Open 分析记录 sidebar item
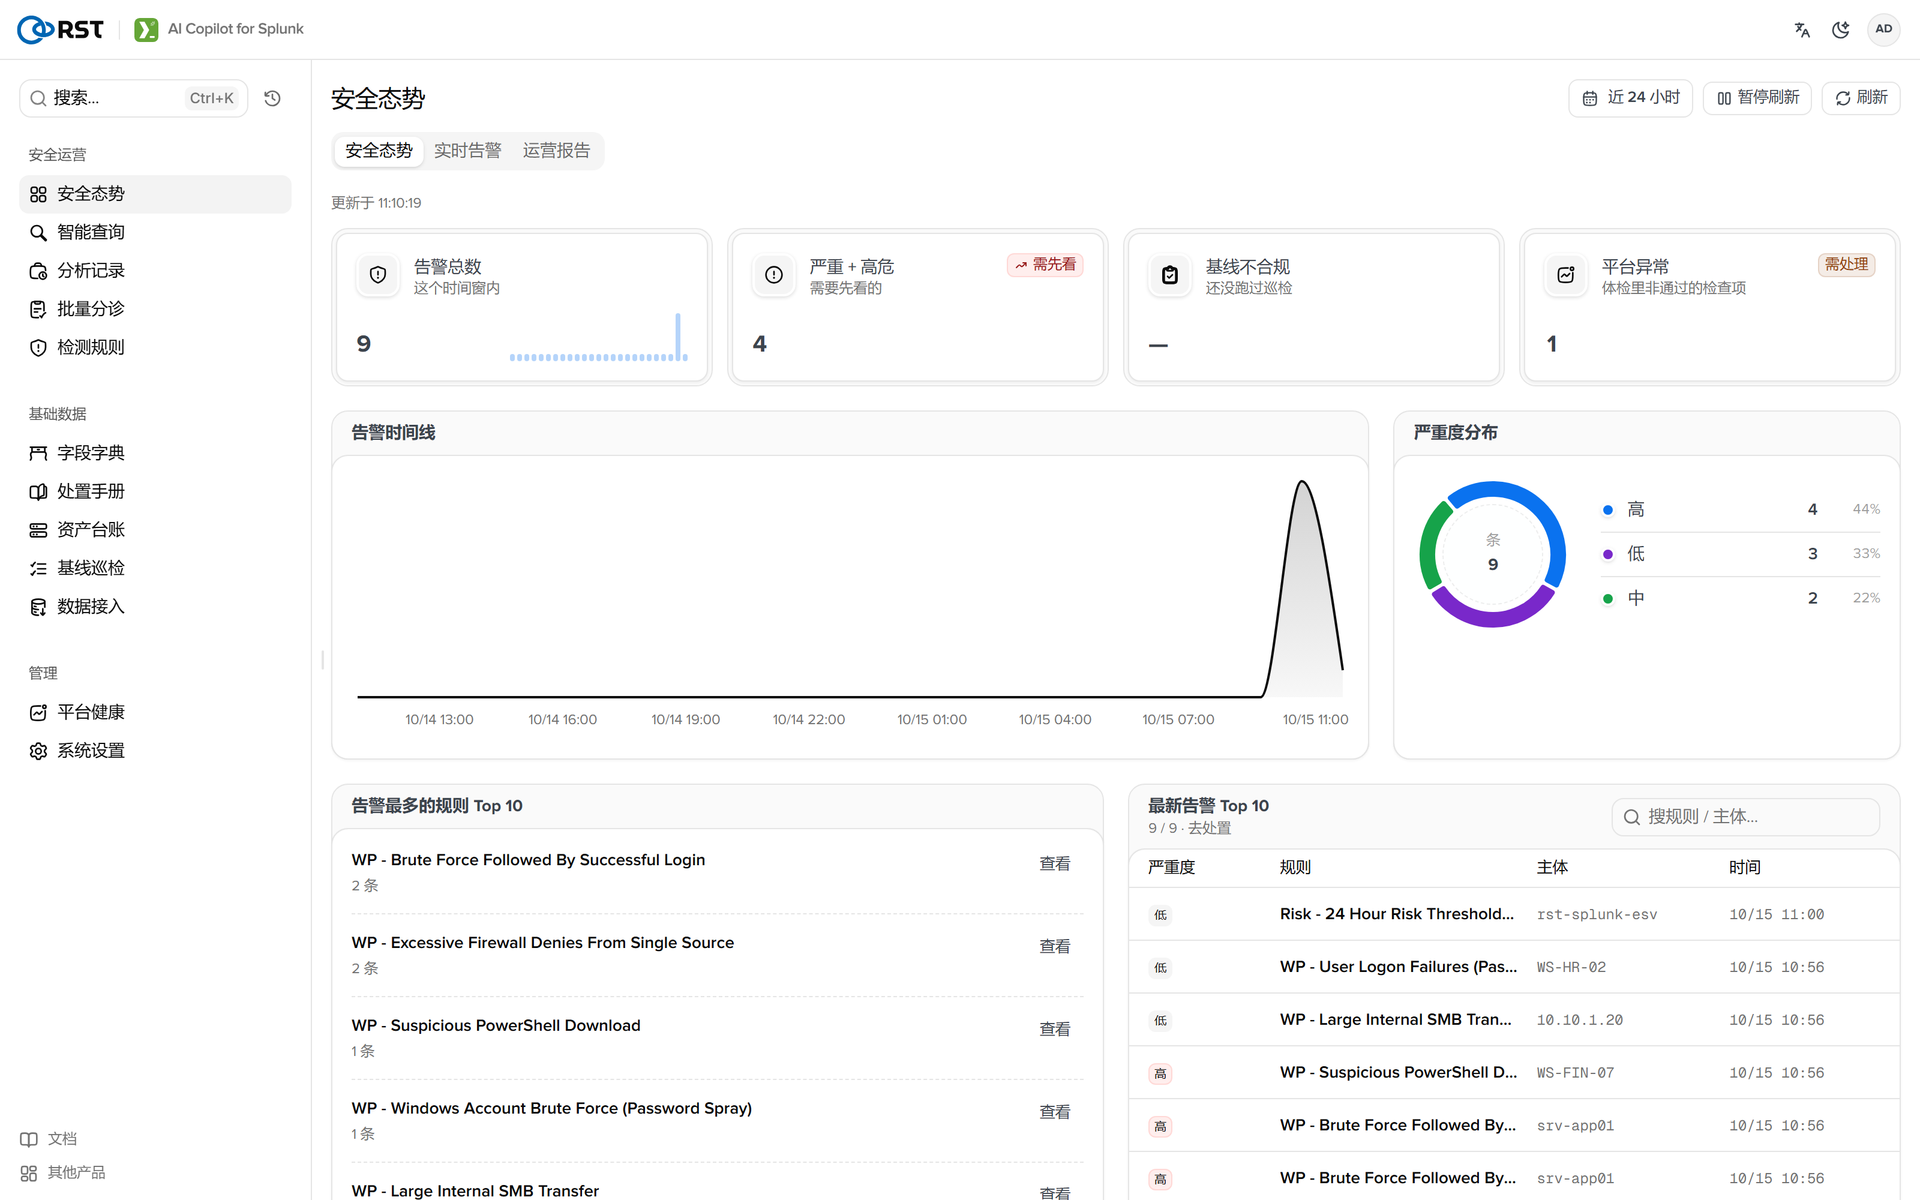1920x1200 pixels. (x=155, y=271)
